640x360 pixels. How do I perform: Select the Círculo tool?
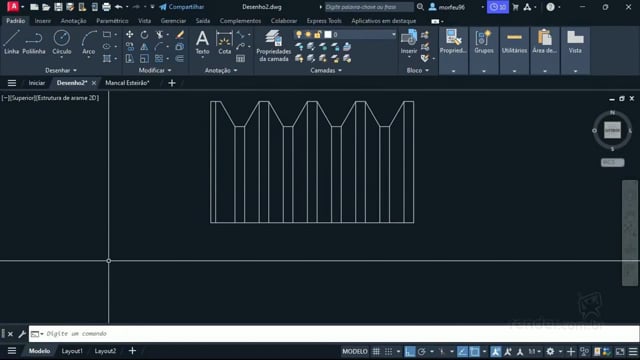(x=62, y=42)
